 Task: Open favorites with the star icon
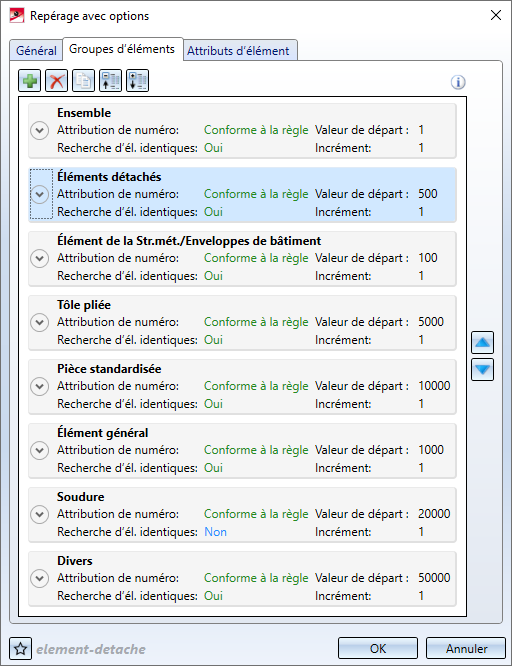click(x=20, y=649)
